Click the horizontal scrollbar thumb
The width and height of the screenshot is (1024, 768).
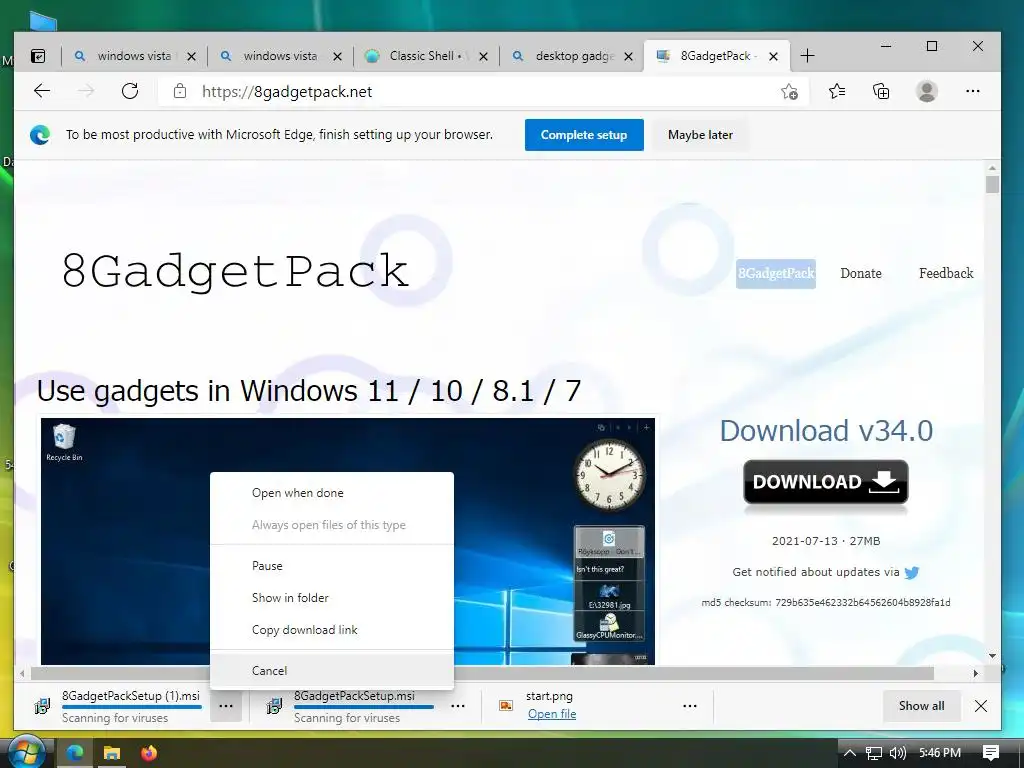(483, 673)
